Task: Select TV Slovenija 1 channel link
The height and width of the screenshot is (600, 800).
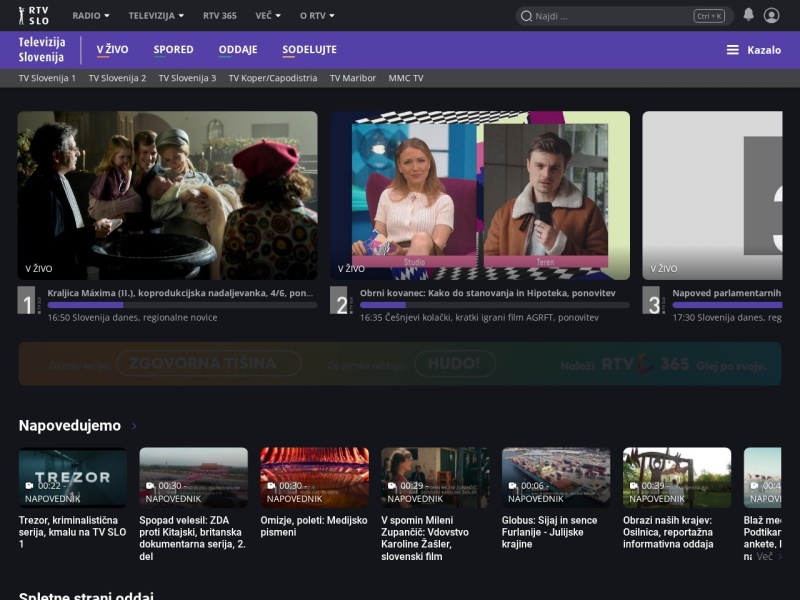Action: [x=47, y=78]
